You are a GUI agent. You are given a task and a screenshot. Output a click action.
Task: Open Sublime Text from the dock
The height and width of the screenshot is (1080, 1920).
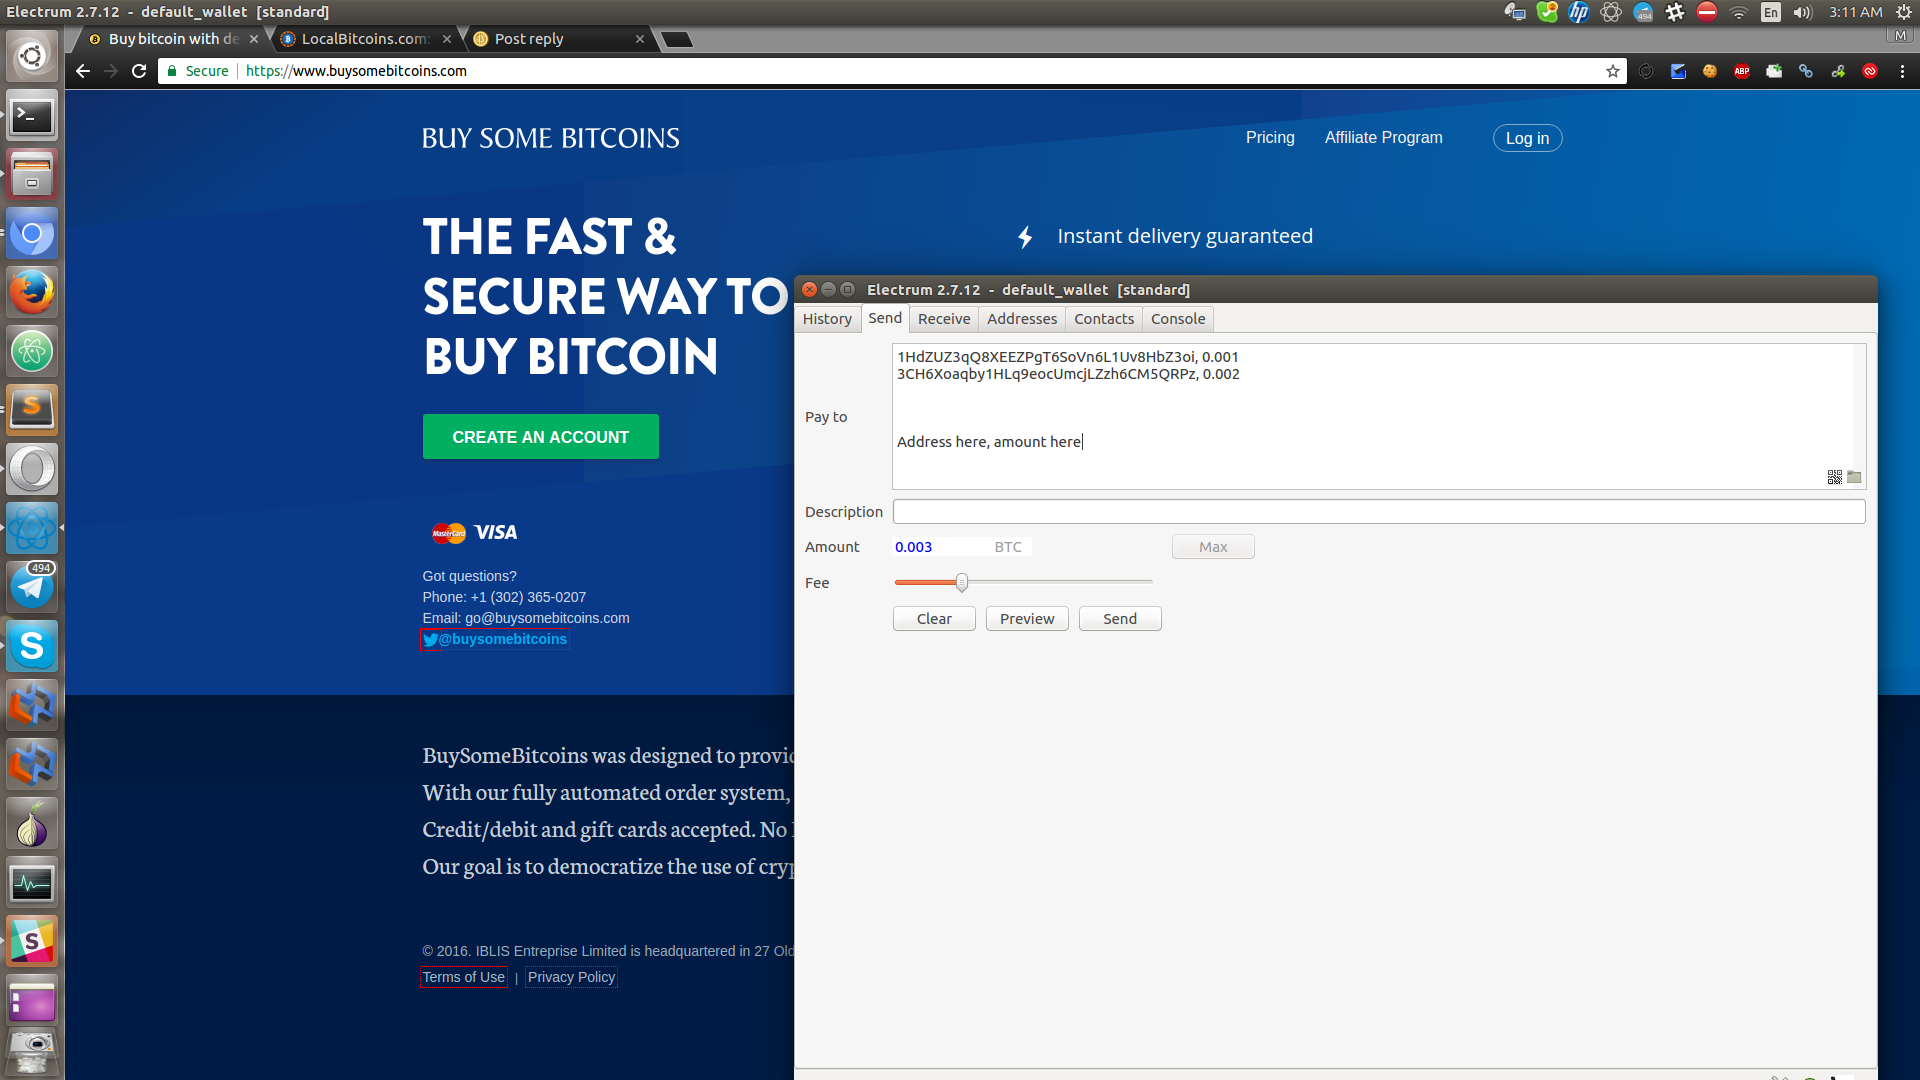coord(32,410)
